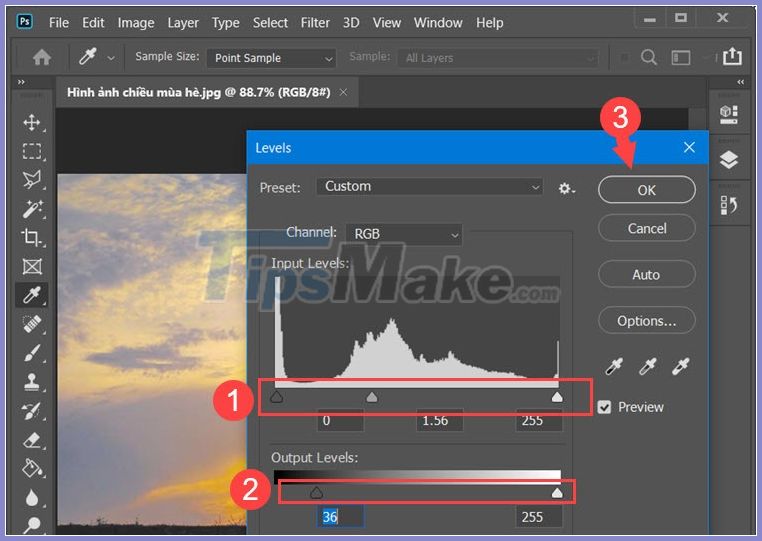Screen dimensions: 762x541
Task: Open the eyedropper tool preset picker arrow
Action: click(x=111, y=58)
